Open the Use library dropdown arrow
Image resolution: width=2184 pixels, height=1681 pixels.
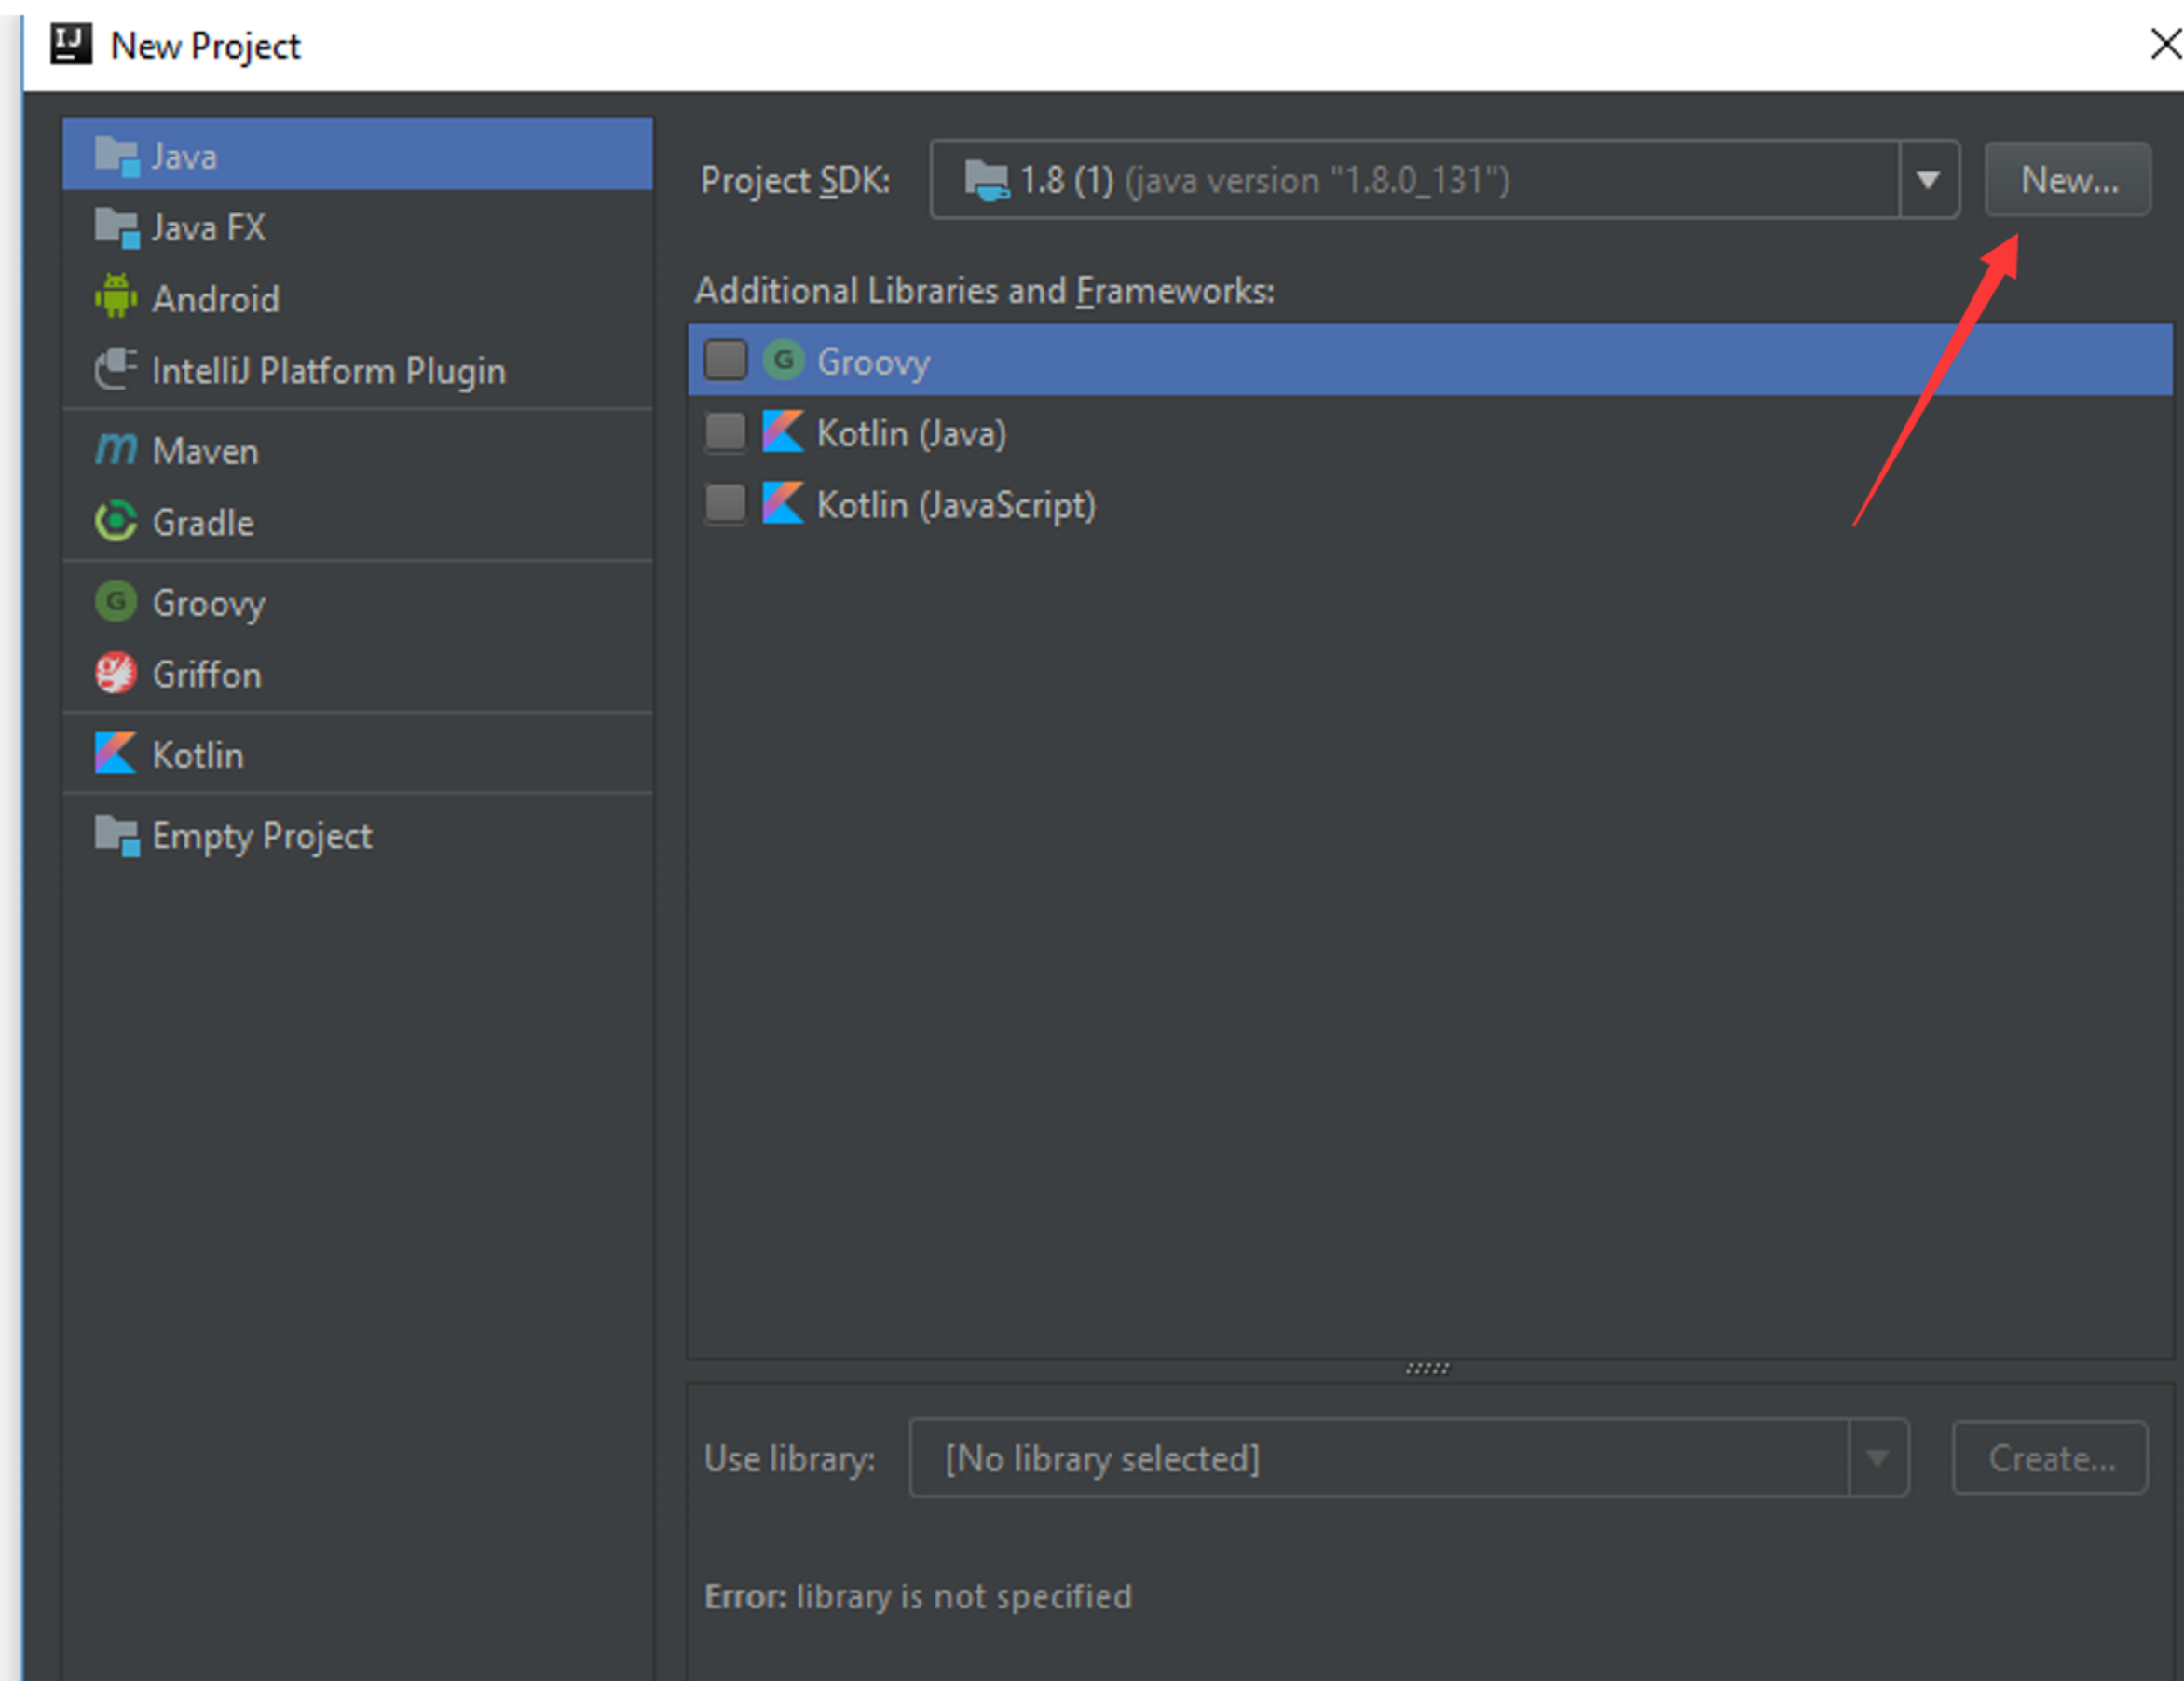pos(1878,1458)
